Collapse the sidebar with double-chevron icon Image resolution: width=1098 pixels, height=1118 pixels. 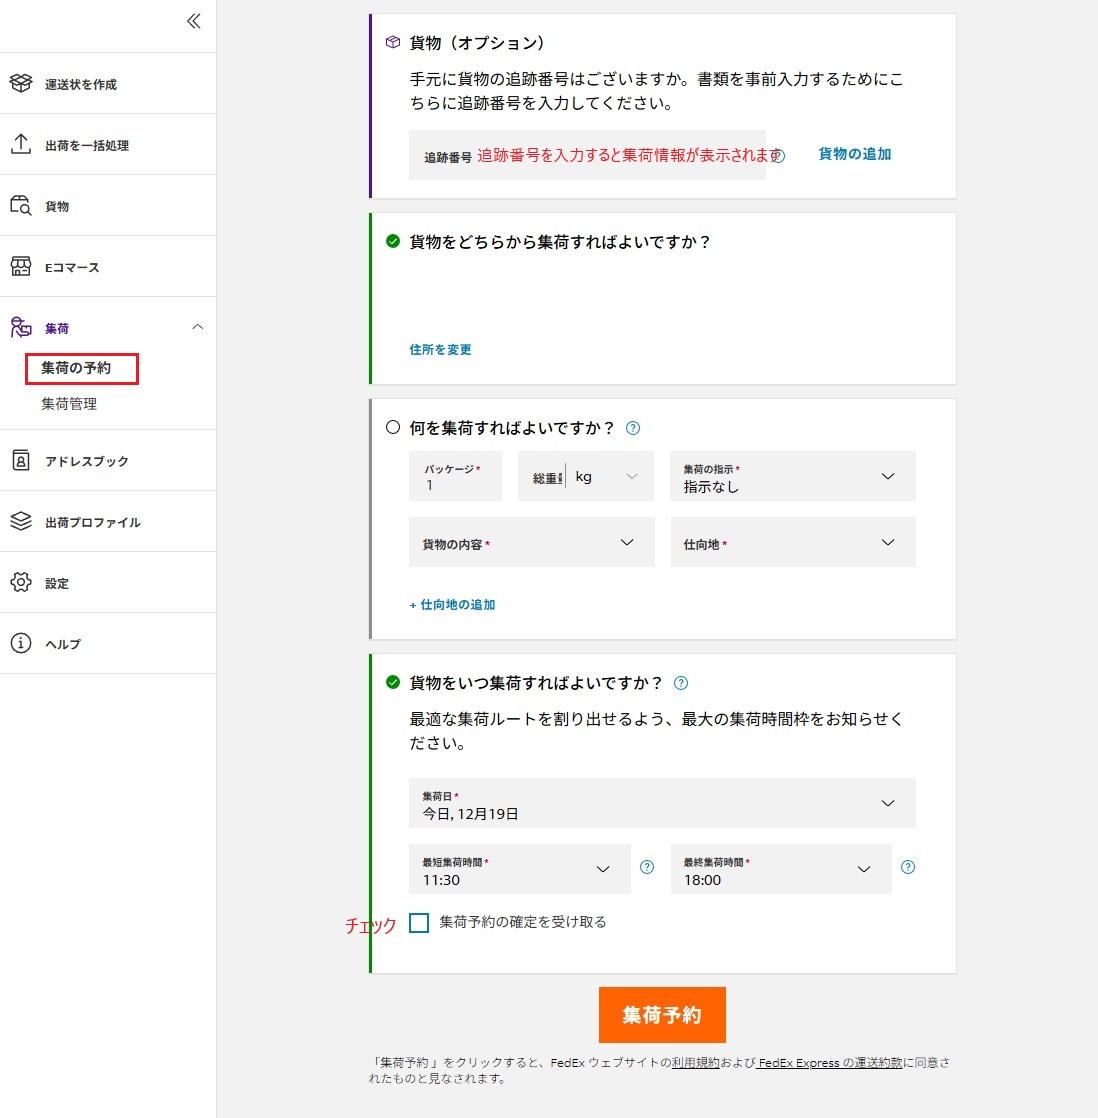(194, 21)
